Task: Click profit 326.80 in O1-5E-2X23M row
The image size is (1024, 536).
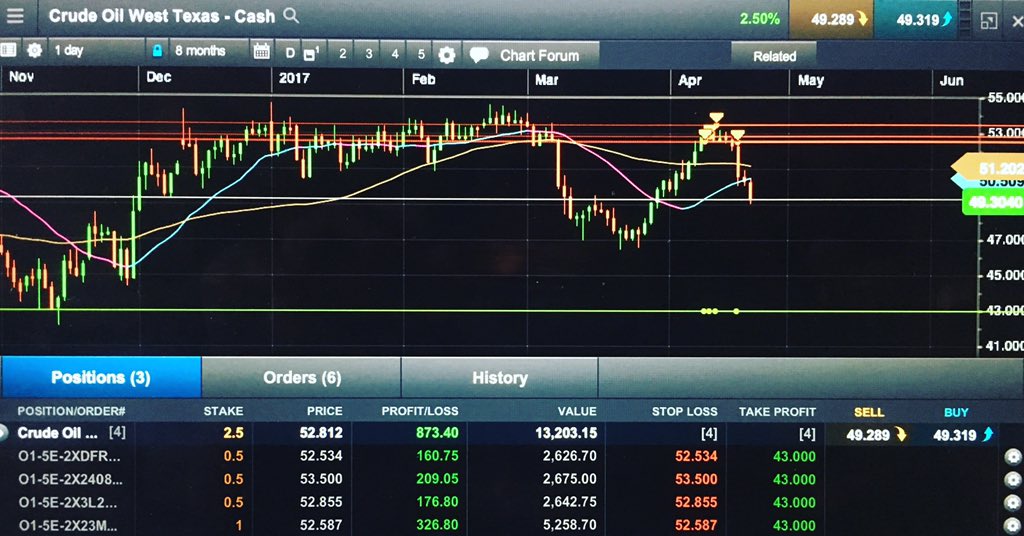Action: pos(437,525)
